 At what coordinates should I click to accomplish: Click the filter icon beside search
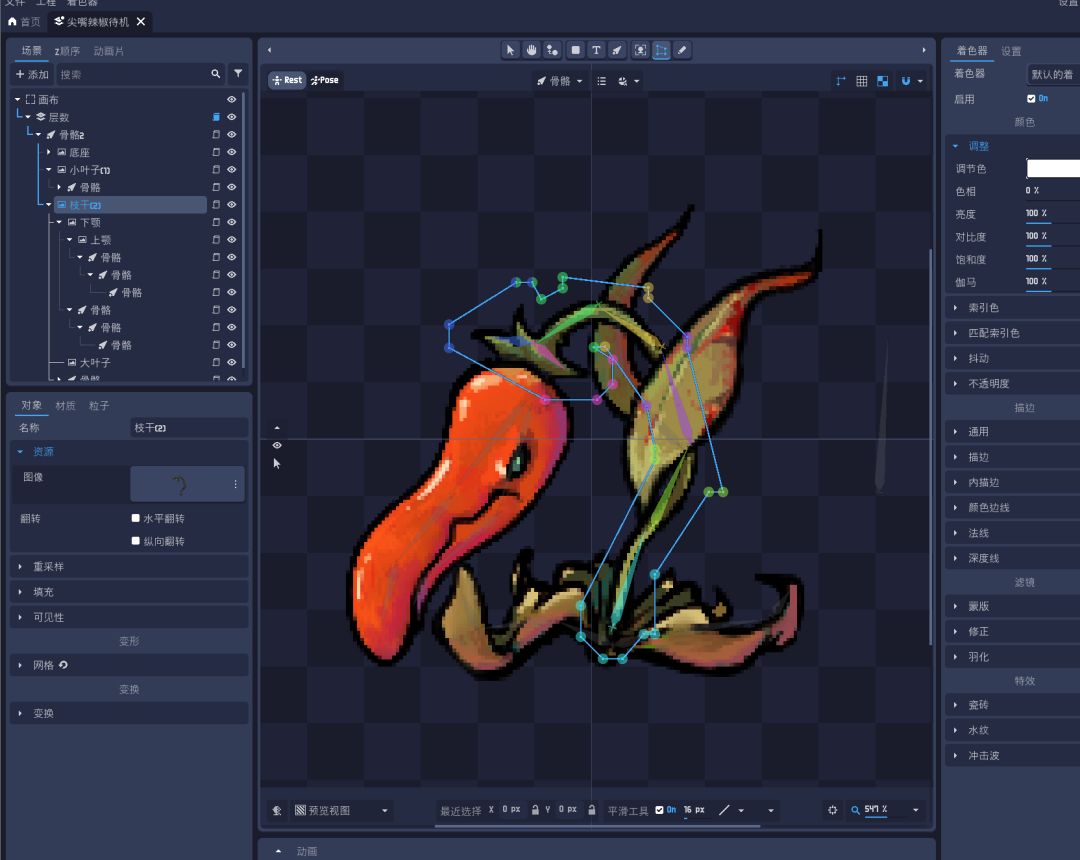coord(238,74)
